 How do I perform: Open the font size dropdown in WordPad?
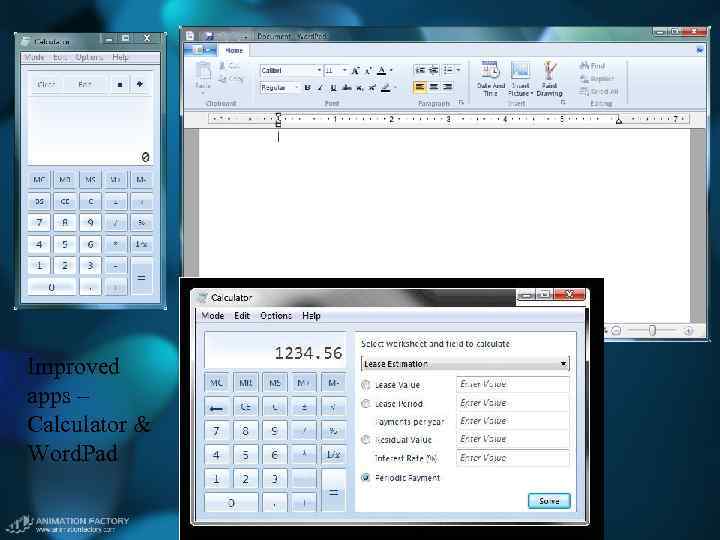tap(344, 70)
